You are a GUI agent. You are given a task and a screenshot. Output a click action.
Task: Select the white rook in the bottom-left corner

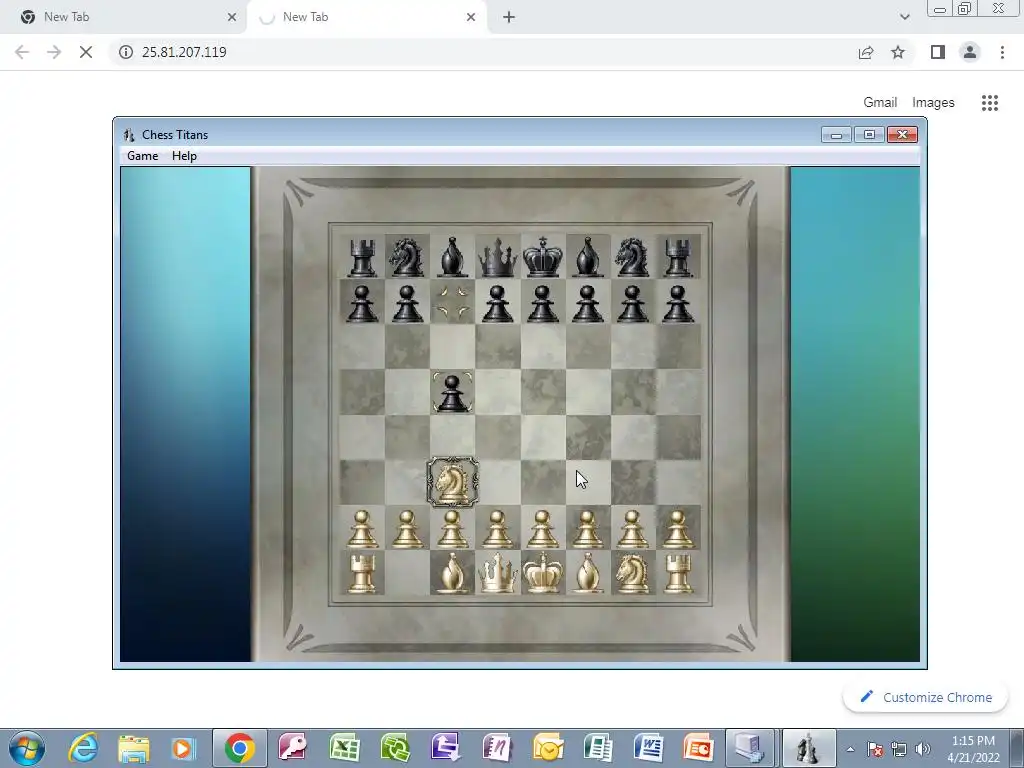click(362, 573)
